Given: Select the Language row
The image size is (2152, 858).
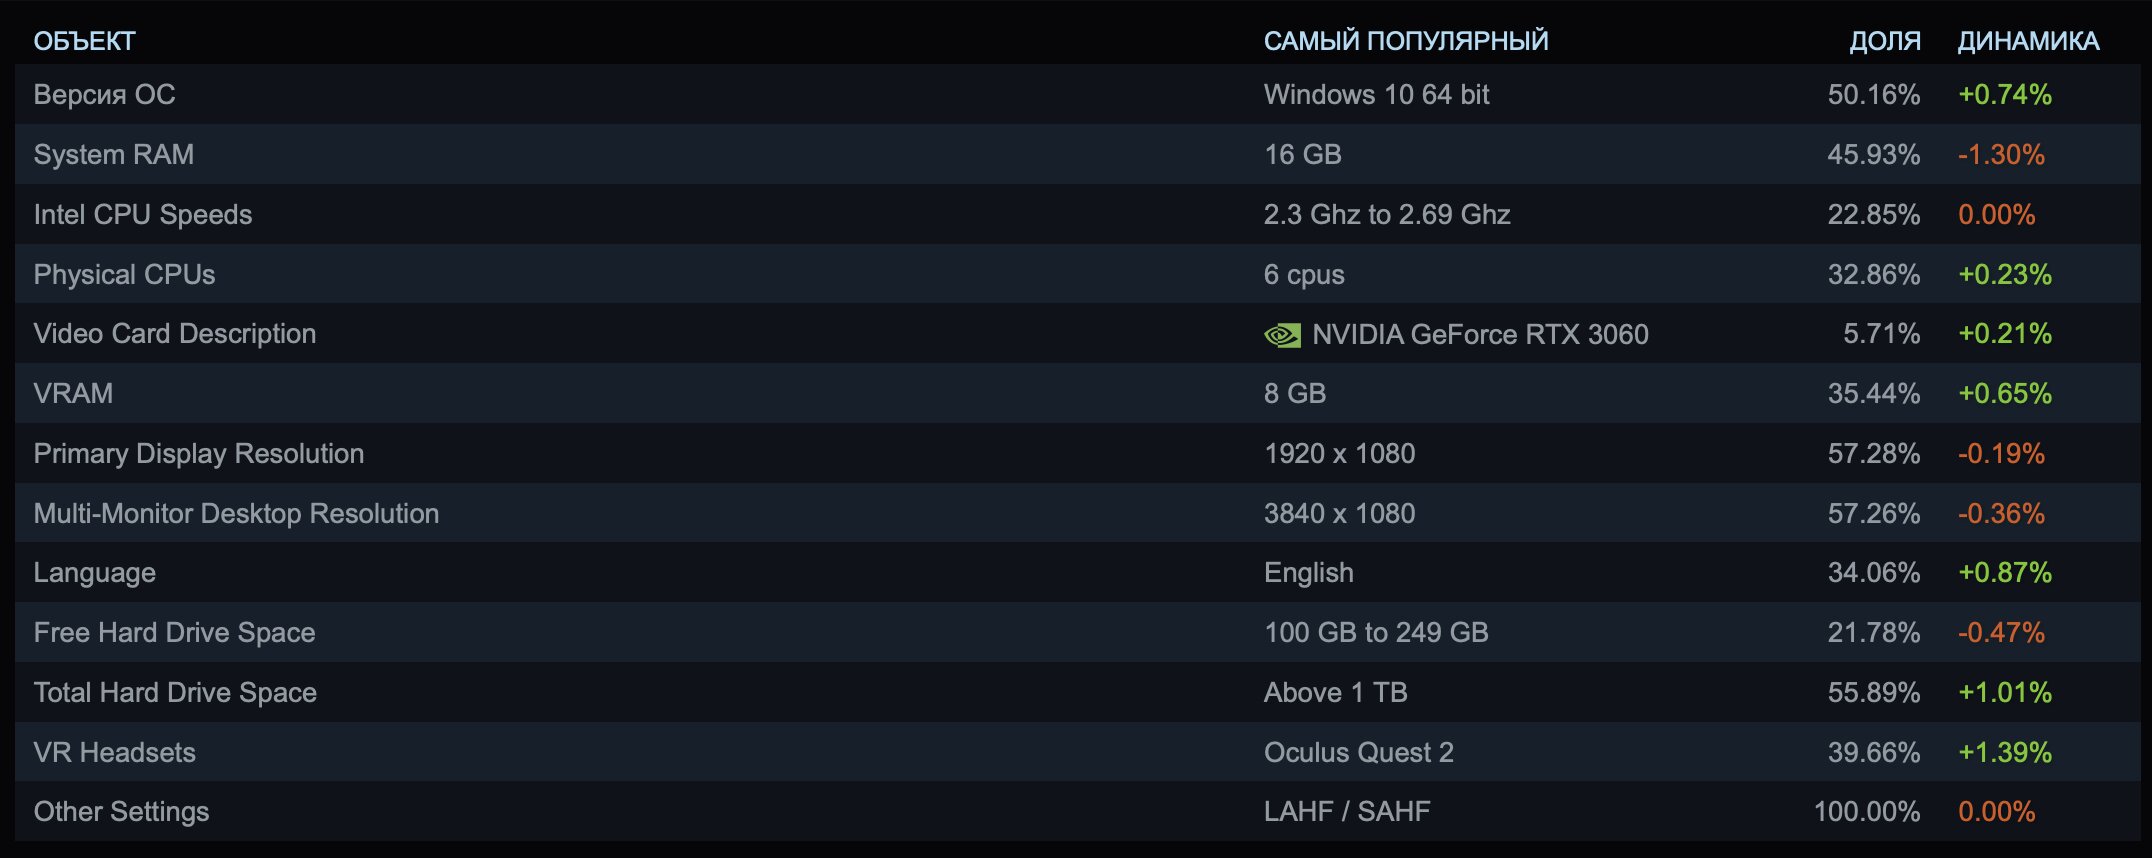Looking at the screenshot, I should 1077,572.
